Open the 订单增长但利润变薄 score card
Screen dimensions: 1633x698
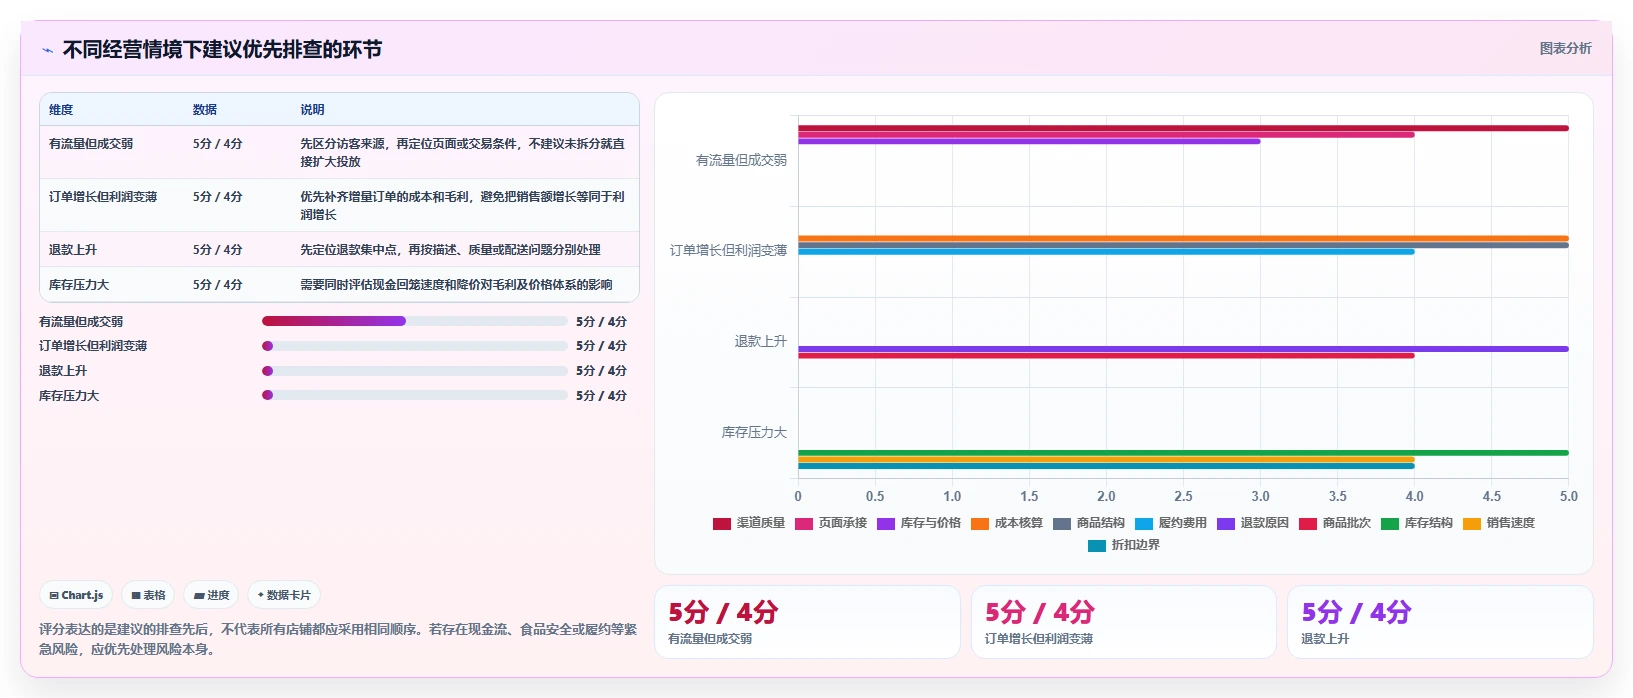tap(1124, 622)
